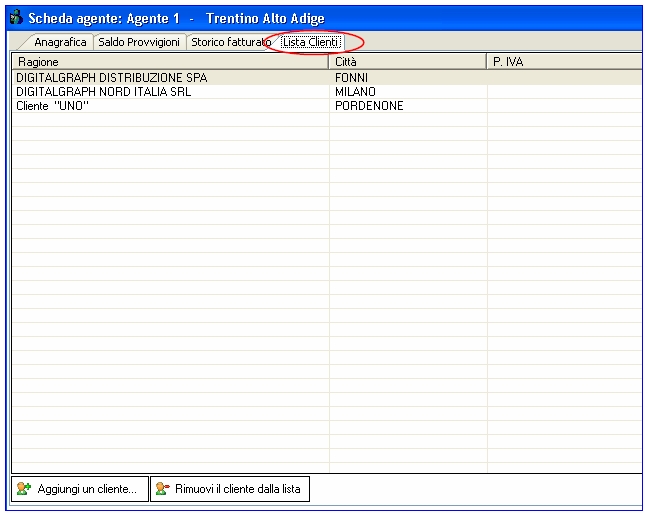
Task: Click the agent icon in the title bar
Action: [16, 18]
